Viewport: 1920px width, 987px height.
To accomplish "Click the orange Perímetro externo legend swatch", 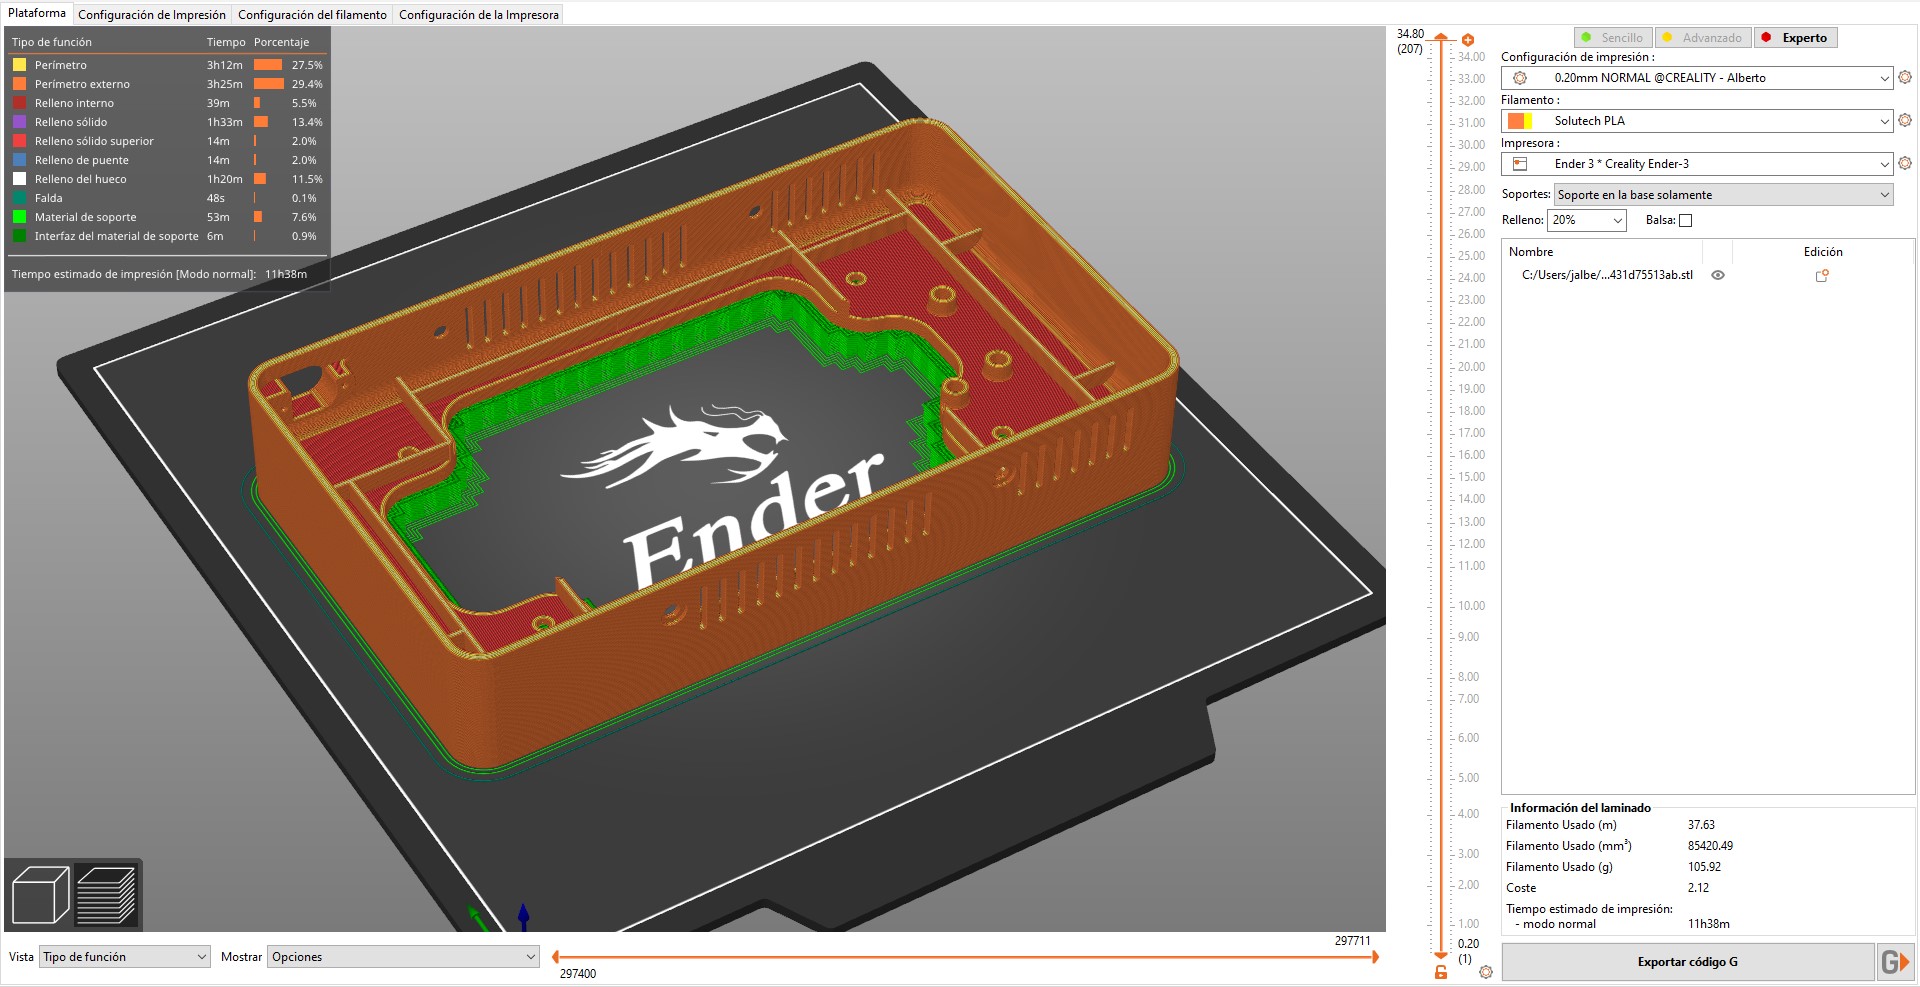I will tap(19, 84).
